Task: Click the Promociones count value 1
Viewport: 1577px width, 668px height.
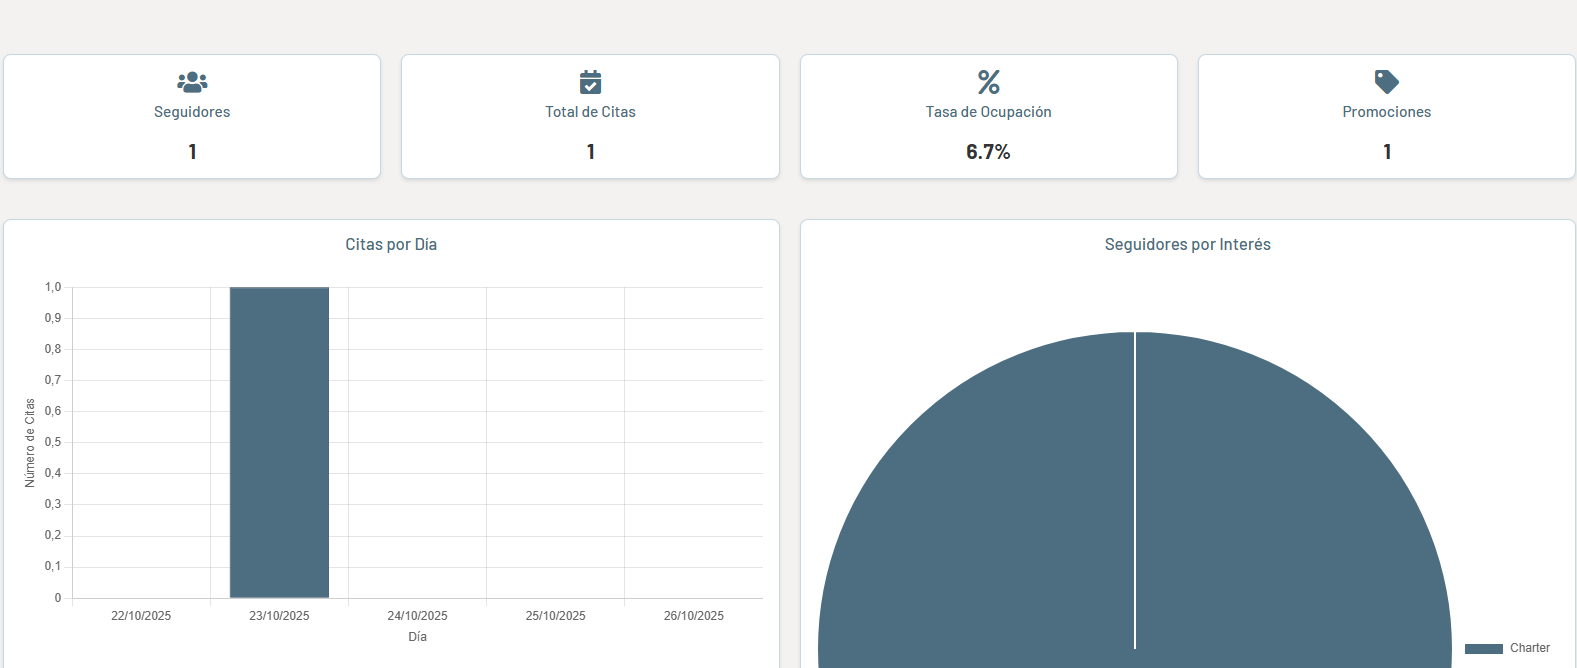Action: coord(1387,152)
